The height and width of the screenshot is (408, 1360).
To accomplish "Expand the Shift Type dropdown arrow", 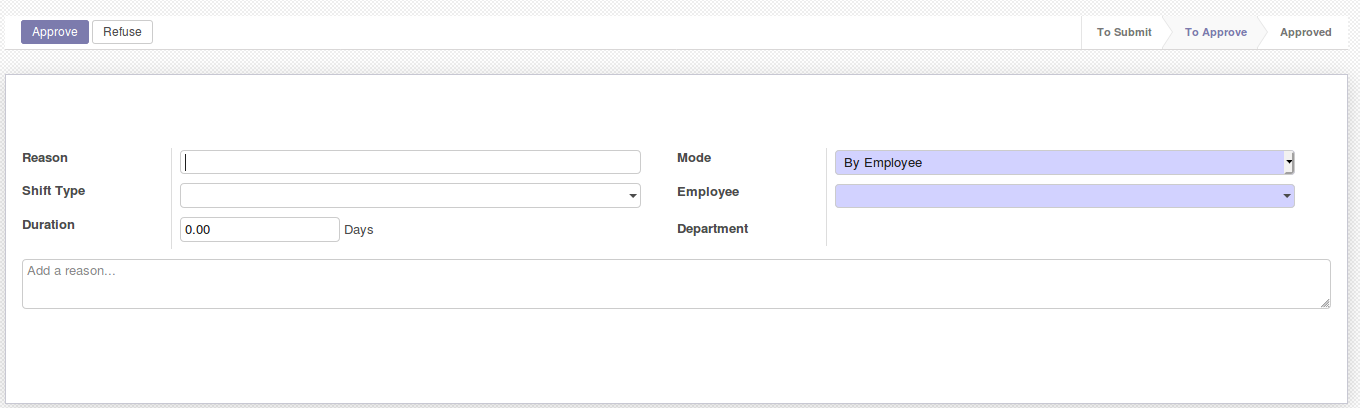I will pyautogui.click(x=633, y=196).
